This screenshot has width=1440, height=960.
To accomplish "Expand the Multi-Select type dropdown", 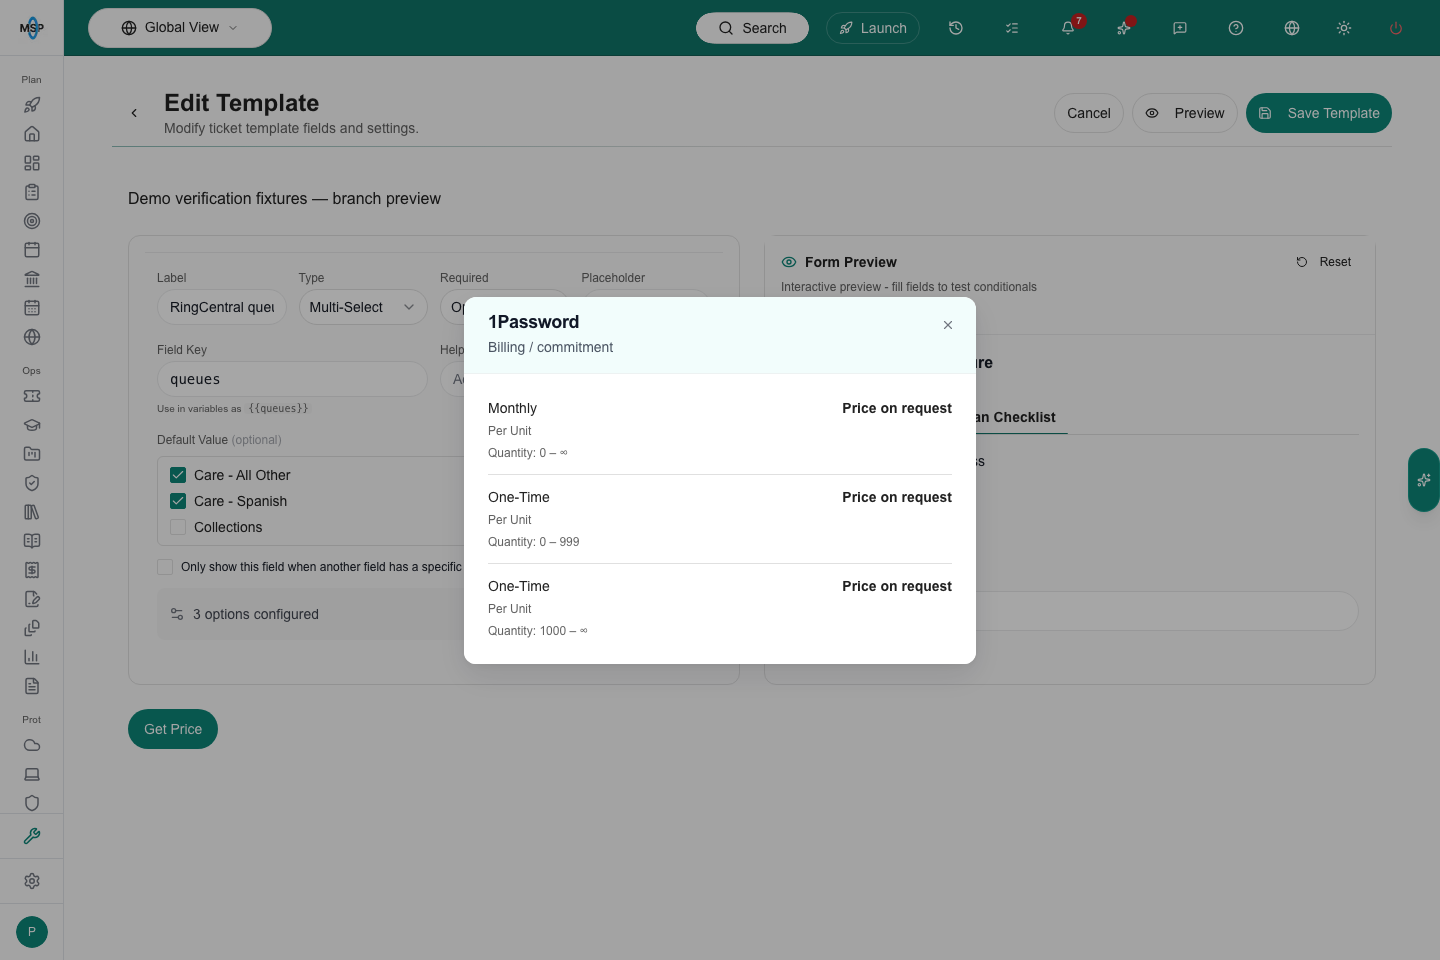I will click(363, 307).
